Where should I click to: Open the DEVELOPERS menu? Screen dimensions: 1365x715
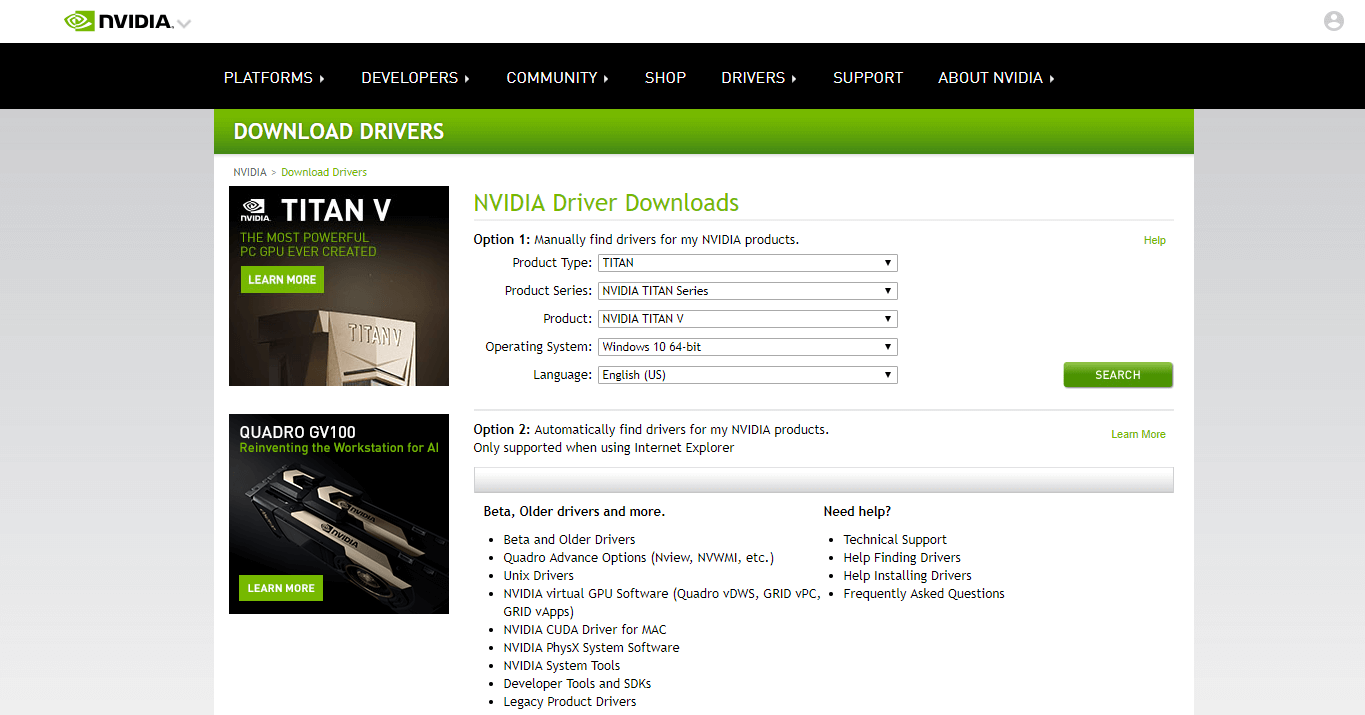415,77
